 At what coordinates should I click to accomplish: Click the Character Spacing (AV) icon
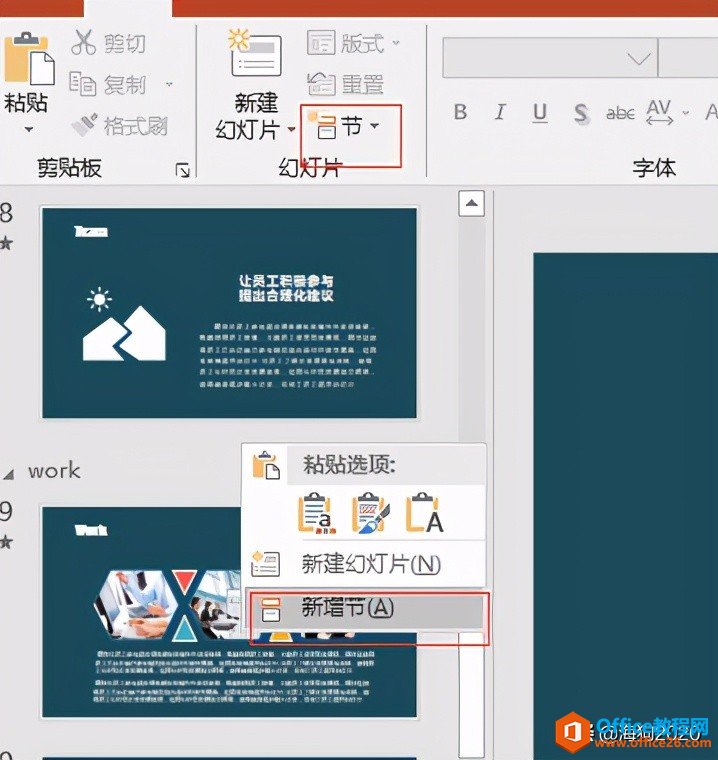(659, 112)
